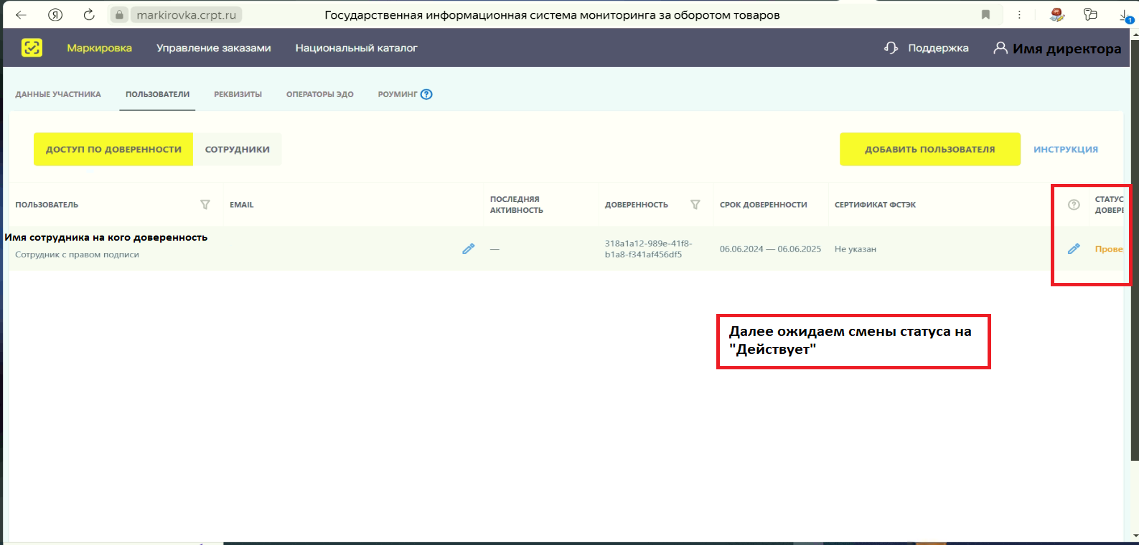Open filter for Пользователь column
Viewport: 1140px width, 546px height.
[205, 205]
